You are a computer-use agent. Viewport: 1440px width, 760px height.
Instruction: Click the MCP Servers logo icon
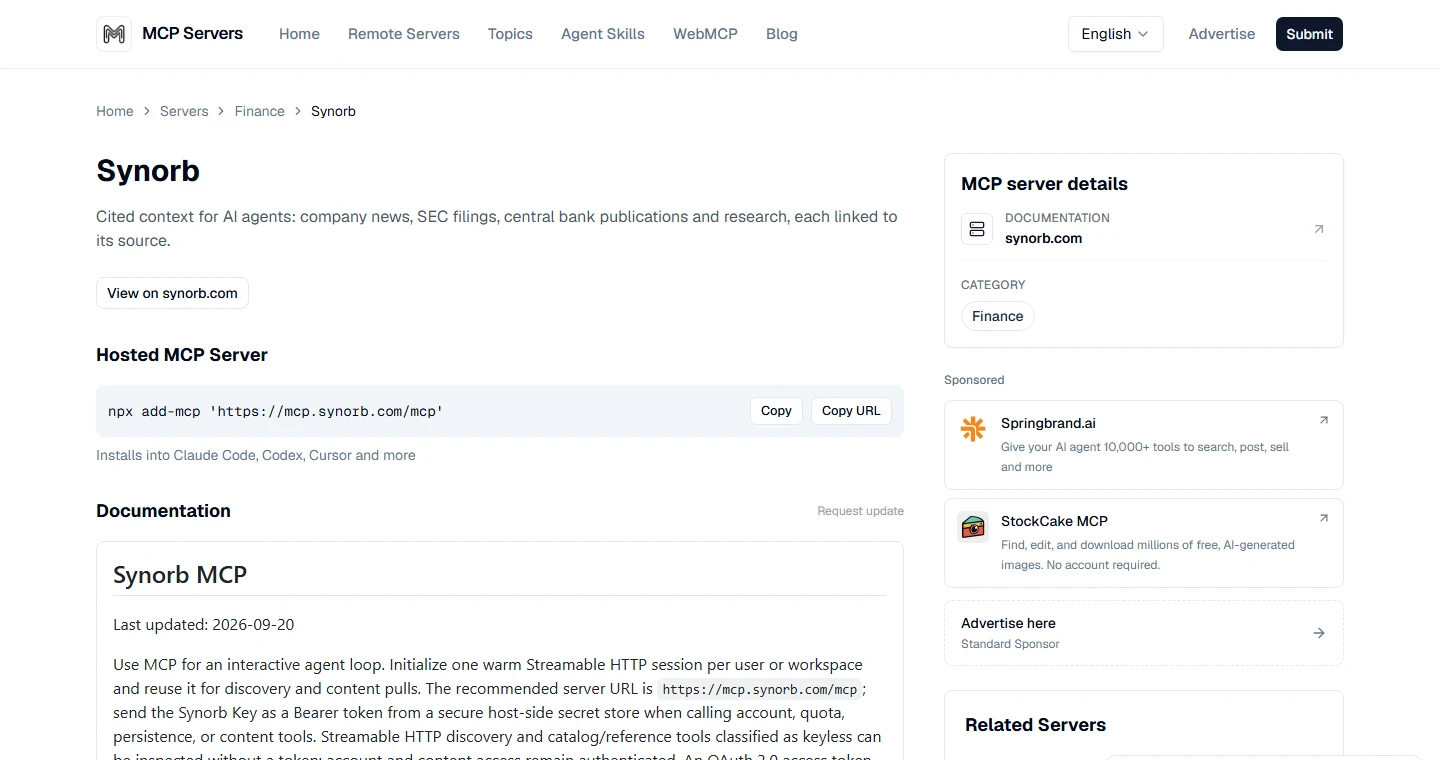coord(114,34)
